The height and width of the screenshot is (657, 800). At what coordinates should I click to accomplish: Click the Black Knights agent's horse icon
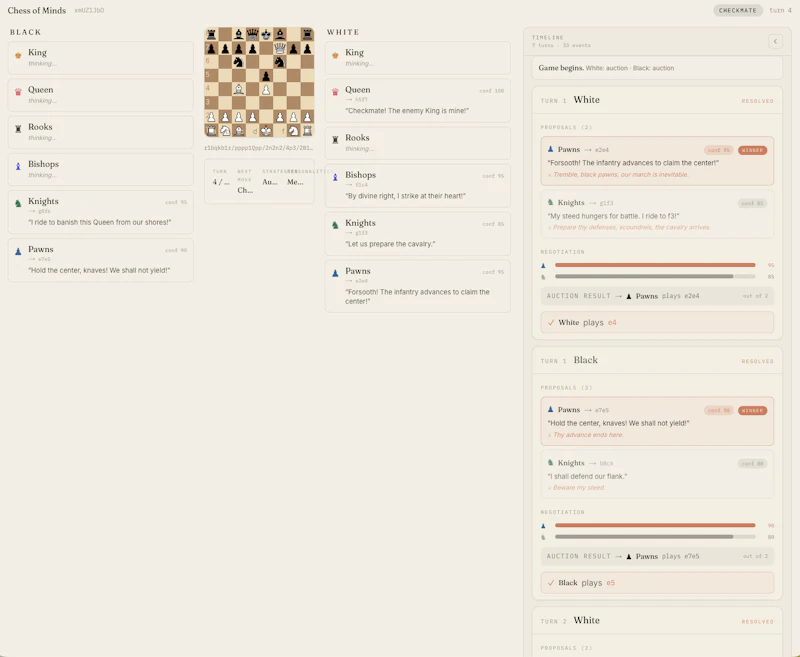[18, 204]
